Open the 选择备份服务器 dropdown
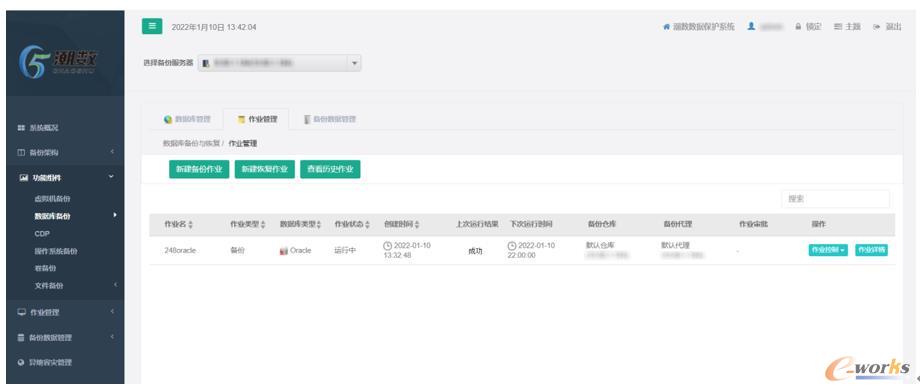This screenshot has height=391, width=920. [279, 63]
